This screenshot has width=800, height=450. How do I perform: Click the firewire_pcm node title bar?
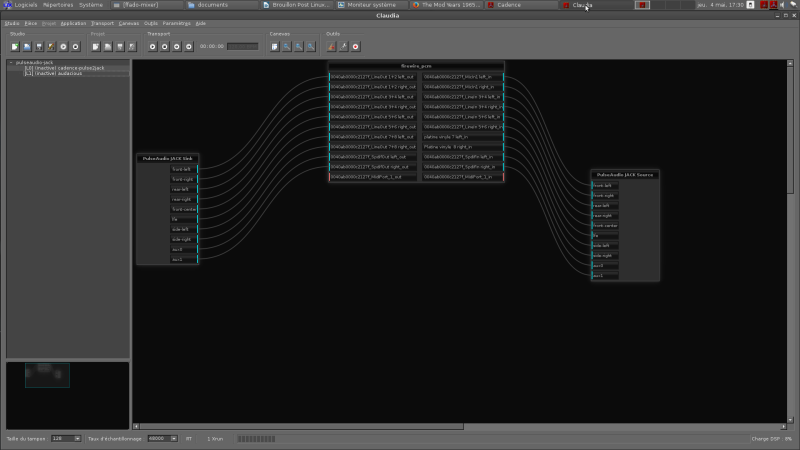tap(415, 65)
